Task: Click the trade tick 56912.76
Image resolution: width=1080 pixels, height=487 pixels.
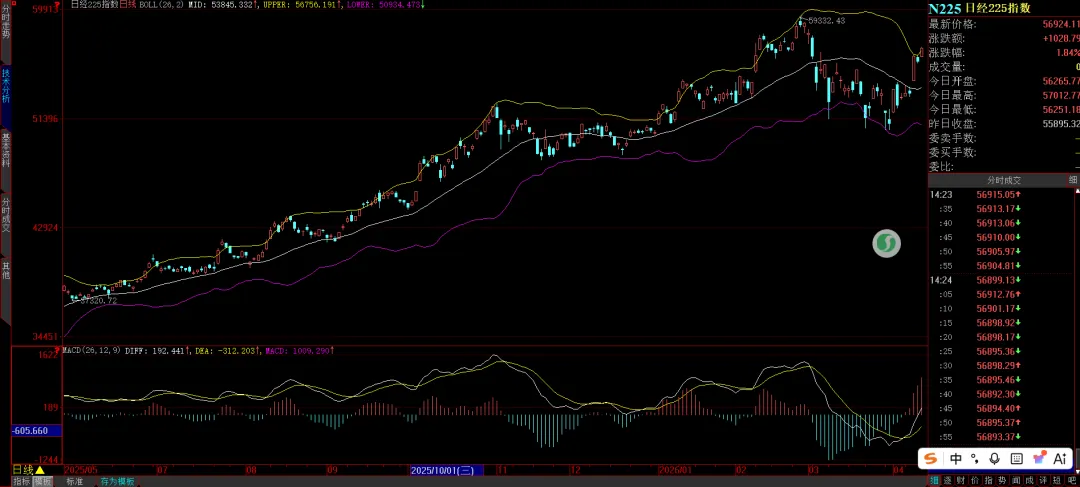Action: (x=999, y=294)
